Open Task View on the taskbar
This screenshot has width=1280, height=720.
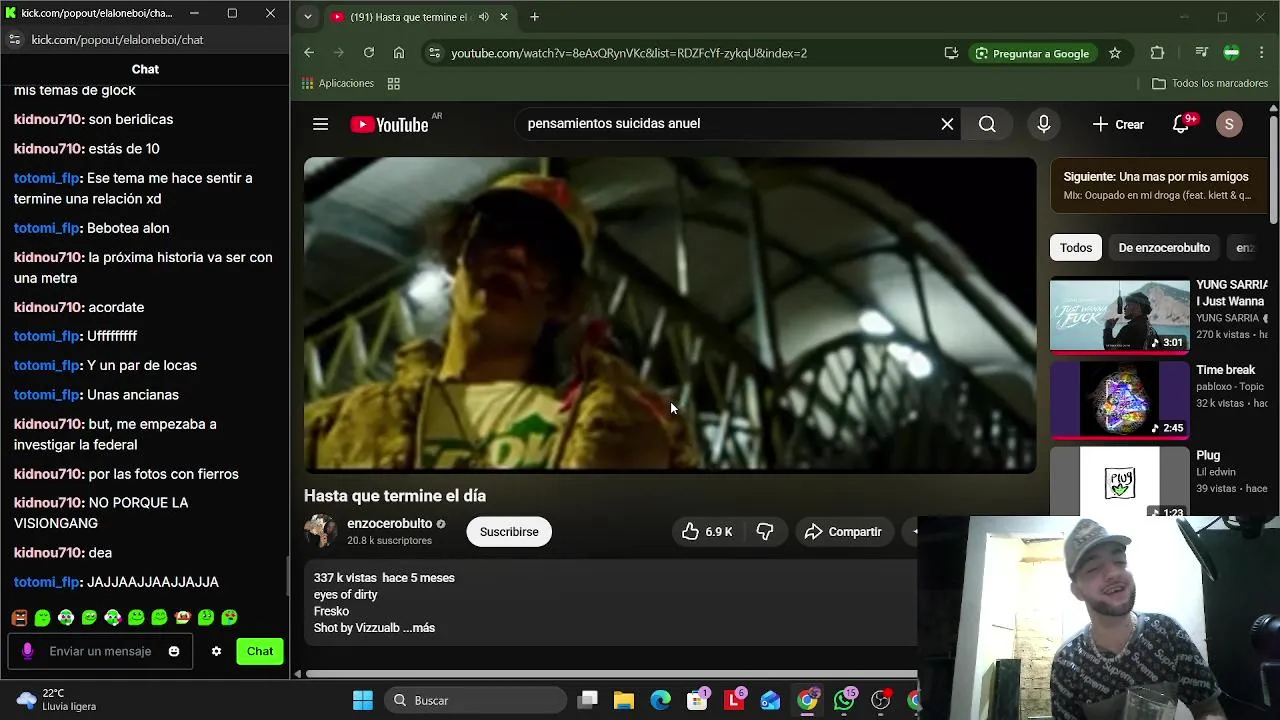click(x=588, y=700)
